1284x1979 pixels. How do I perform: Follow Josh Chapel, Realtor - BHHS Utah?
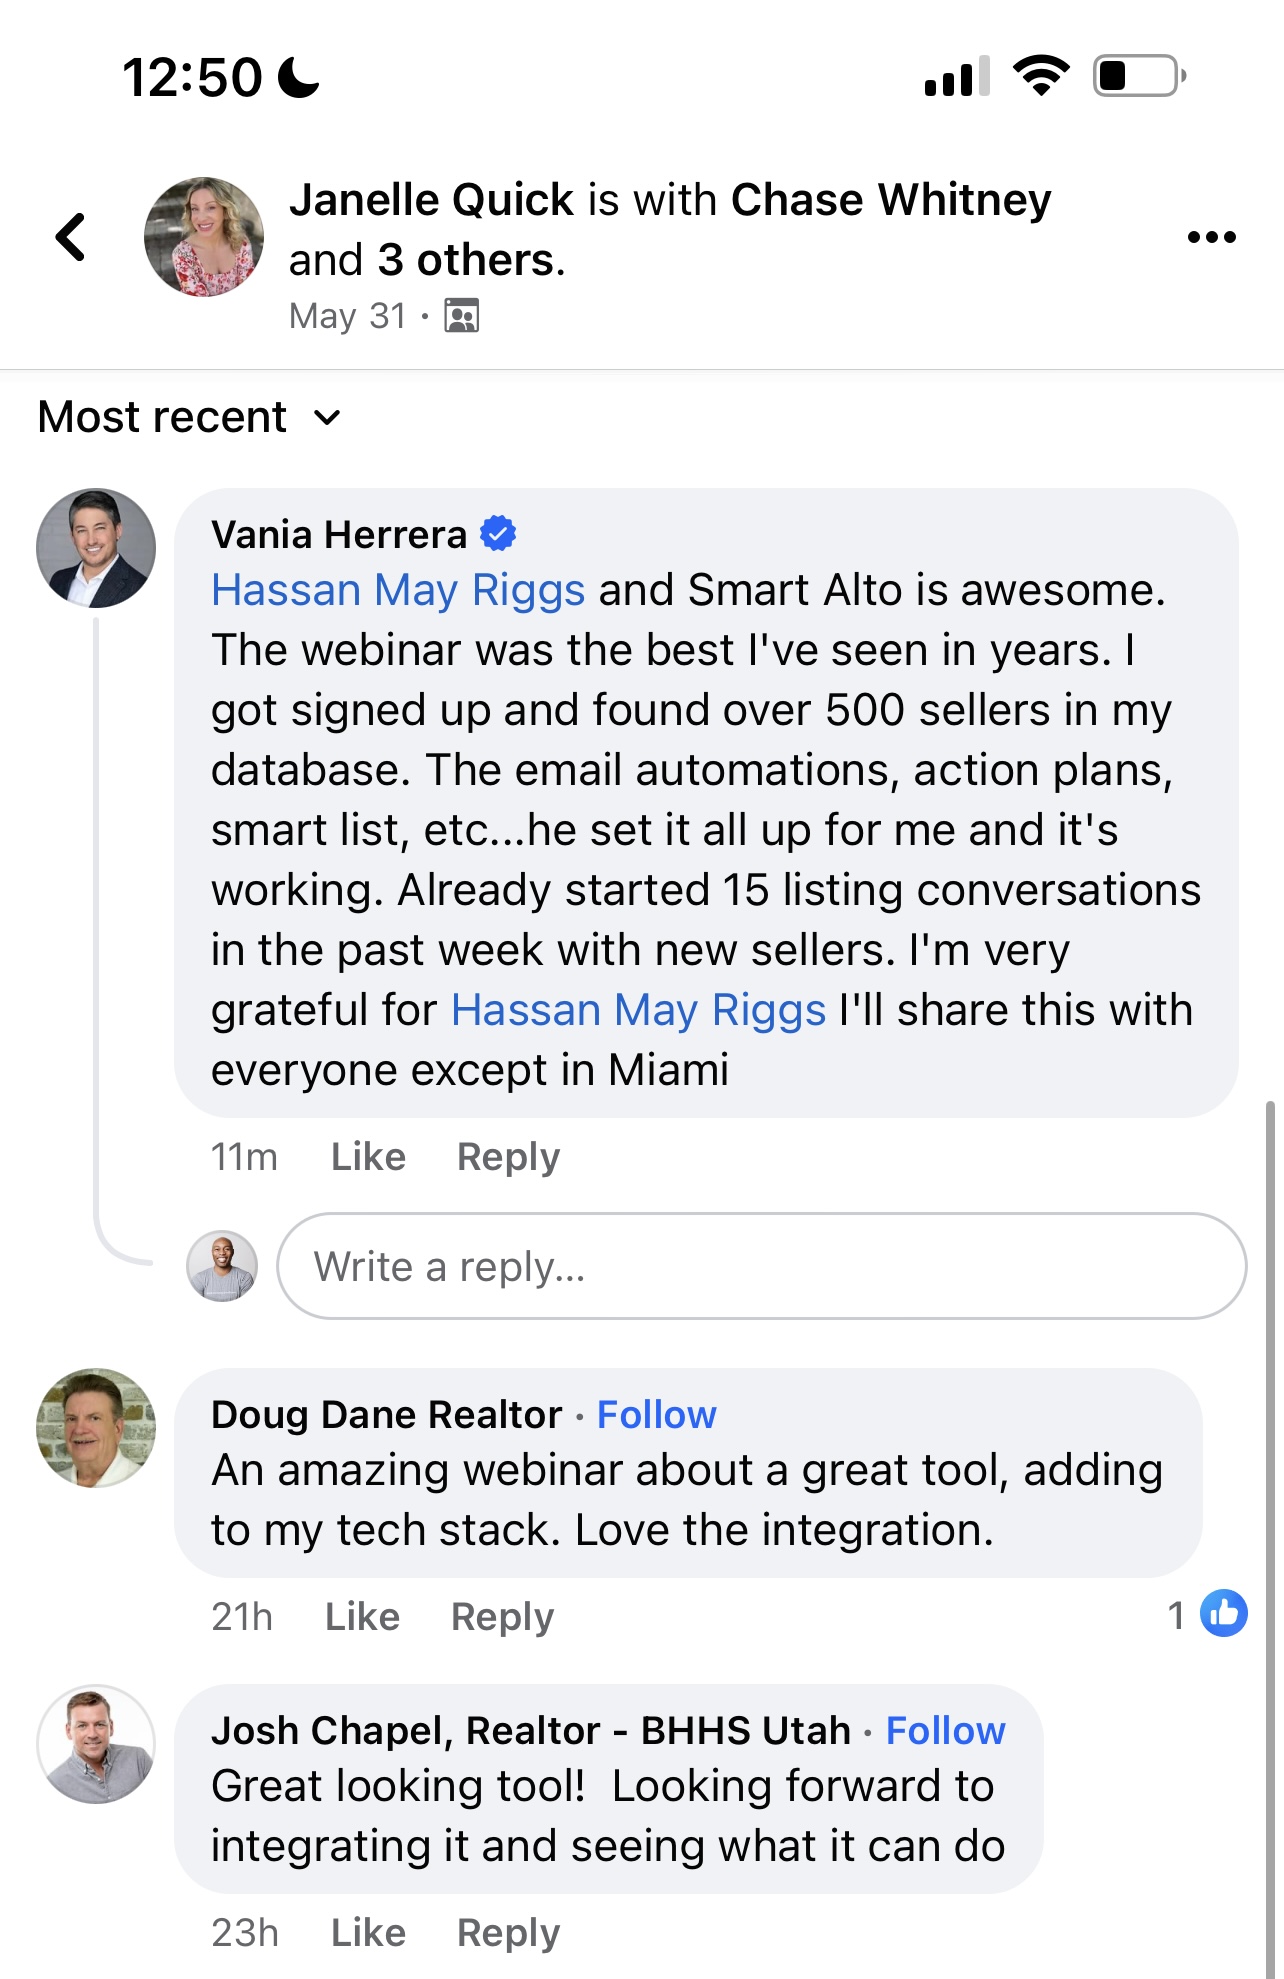(945, 1731)
